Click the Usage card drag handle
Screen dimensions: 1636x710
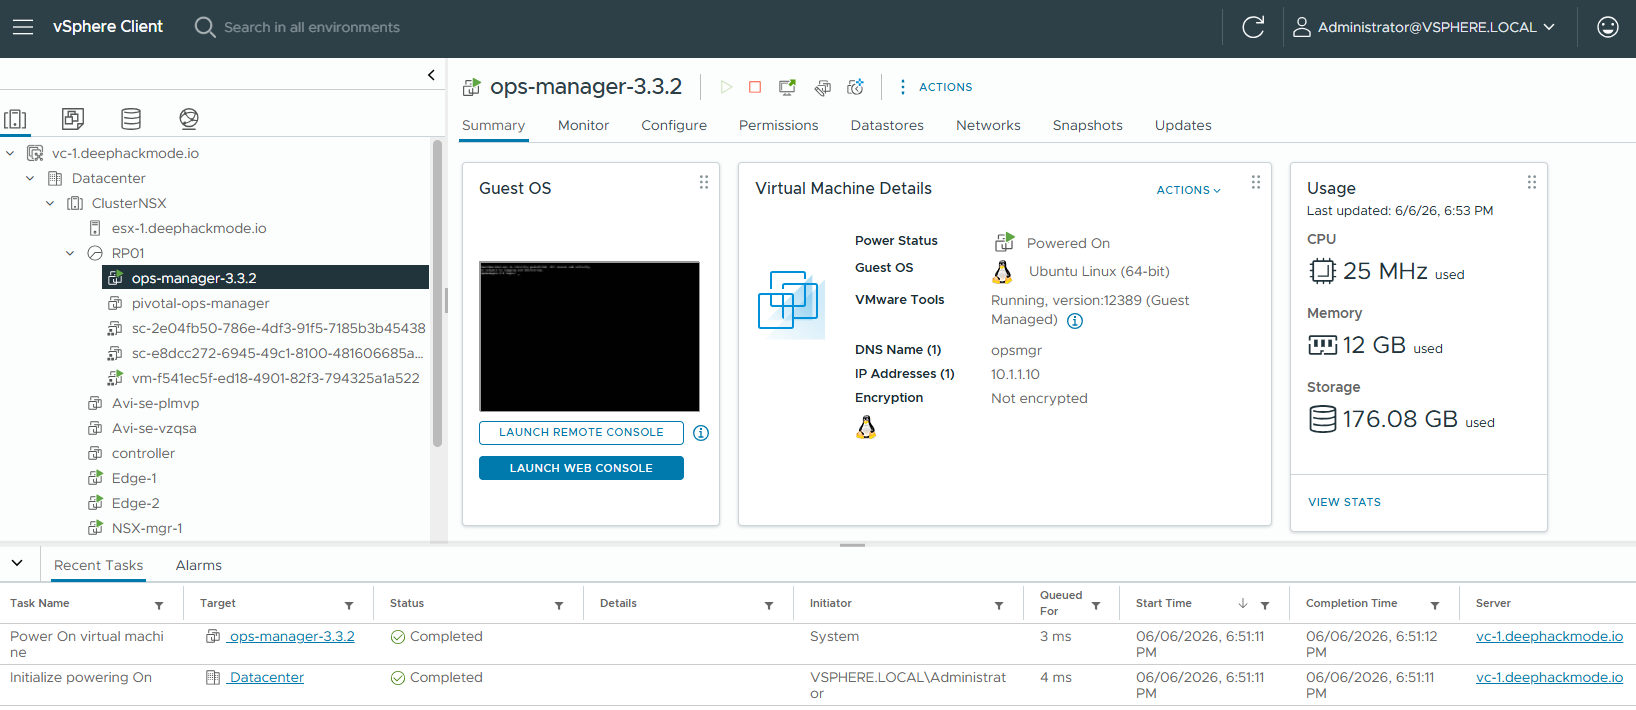click(x=1531, y=182)
